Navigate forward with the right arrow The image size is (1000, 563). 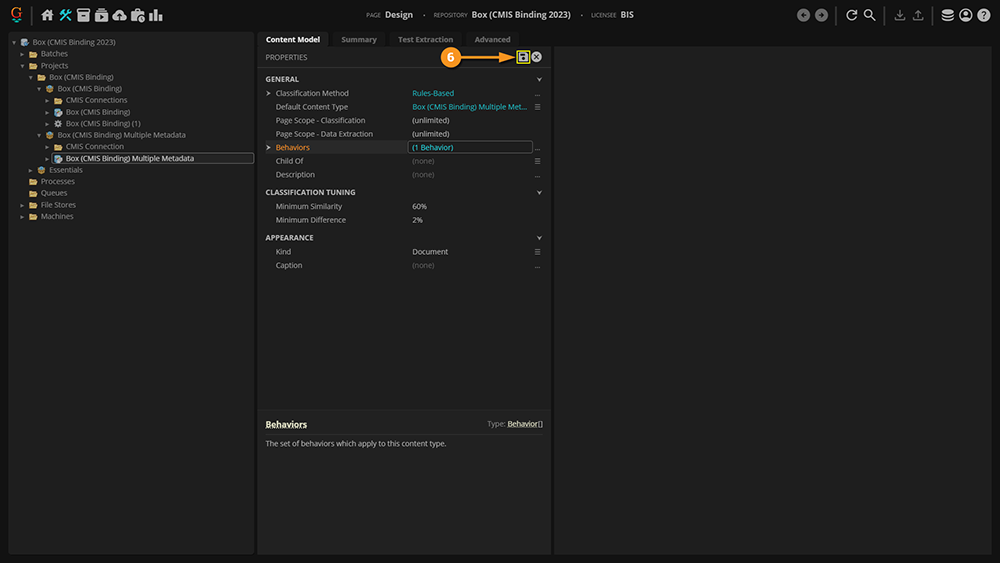(821, 15)
